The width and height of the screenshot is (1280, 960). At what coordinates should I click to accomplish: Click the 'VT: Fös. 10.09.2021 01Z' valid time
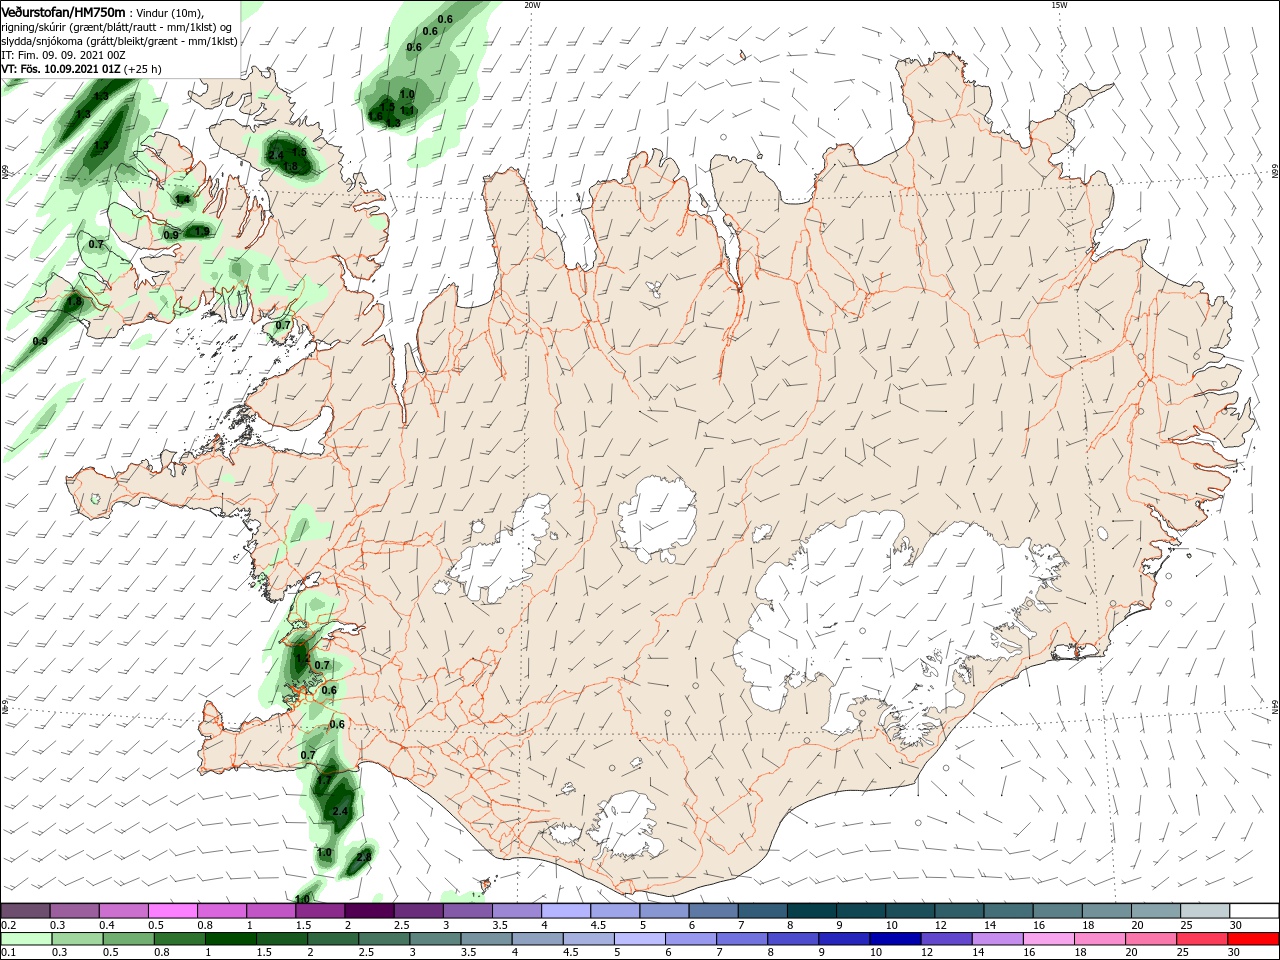coord(61,69)
